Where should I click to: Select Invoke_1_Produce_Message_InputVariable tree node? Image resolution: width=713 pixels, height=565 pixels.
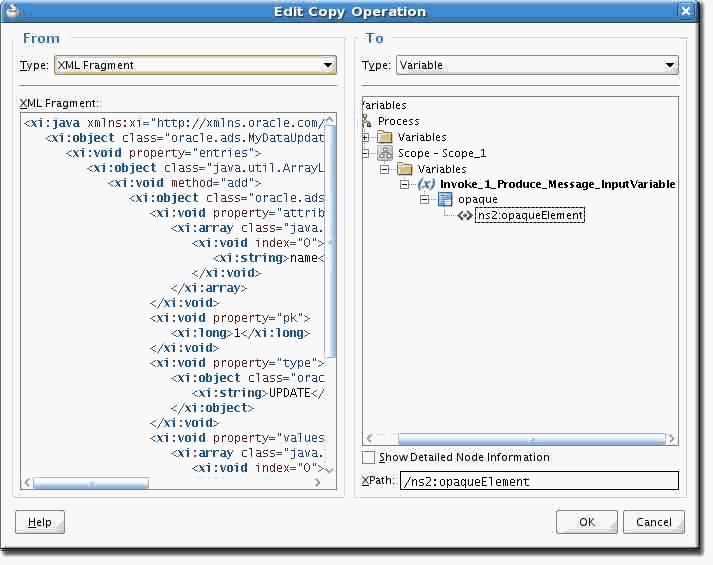[557, 184]
